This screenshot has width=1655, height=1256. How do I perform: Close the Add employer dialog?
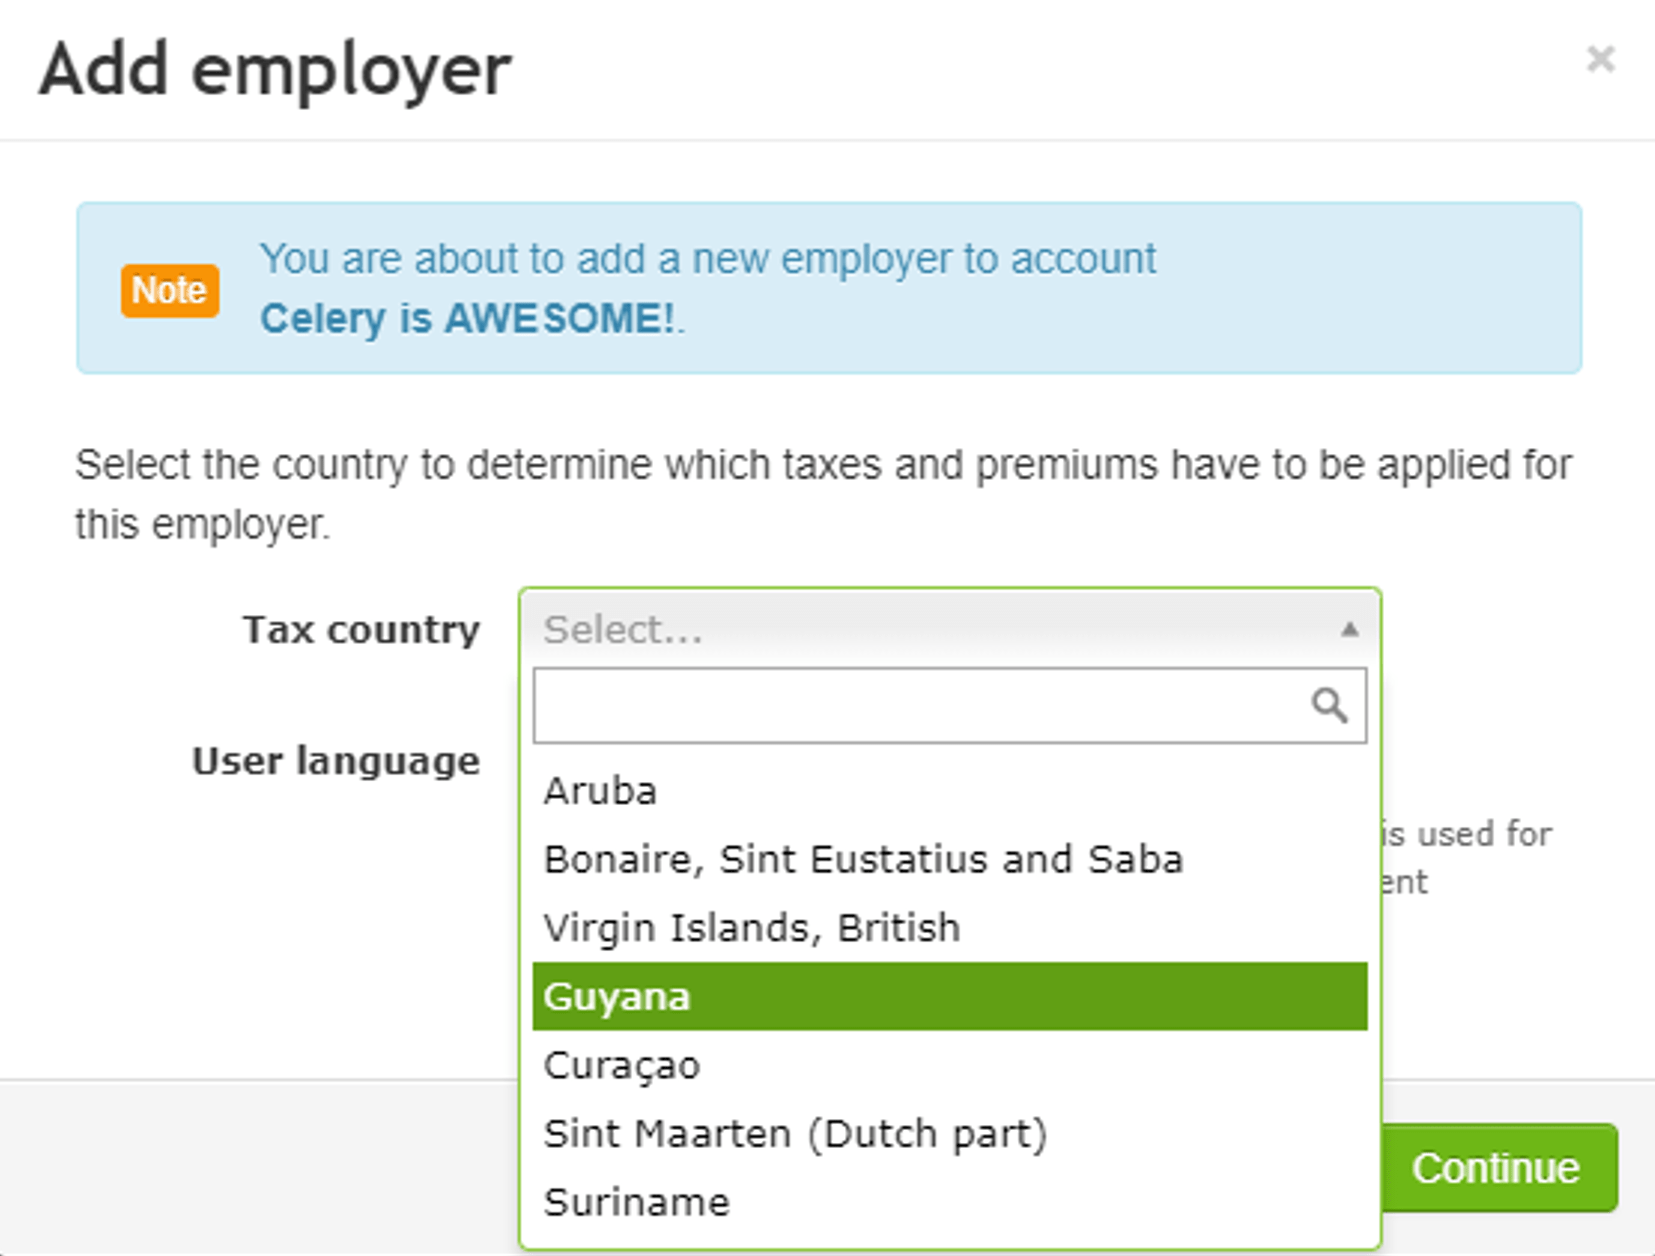pos(1600,59)
